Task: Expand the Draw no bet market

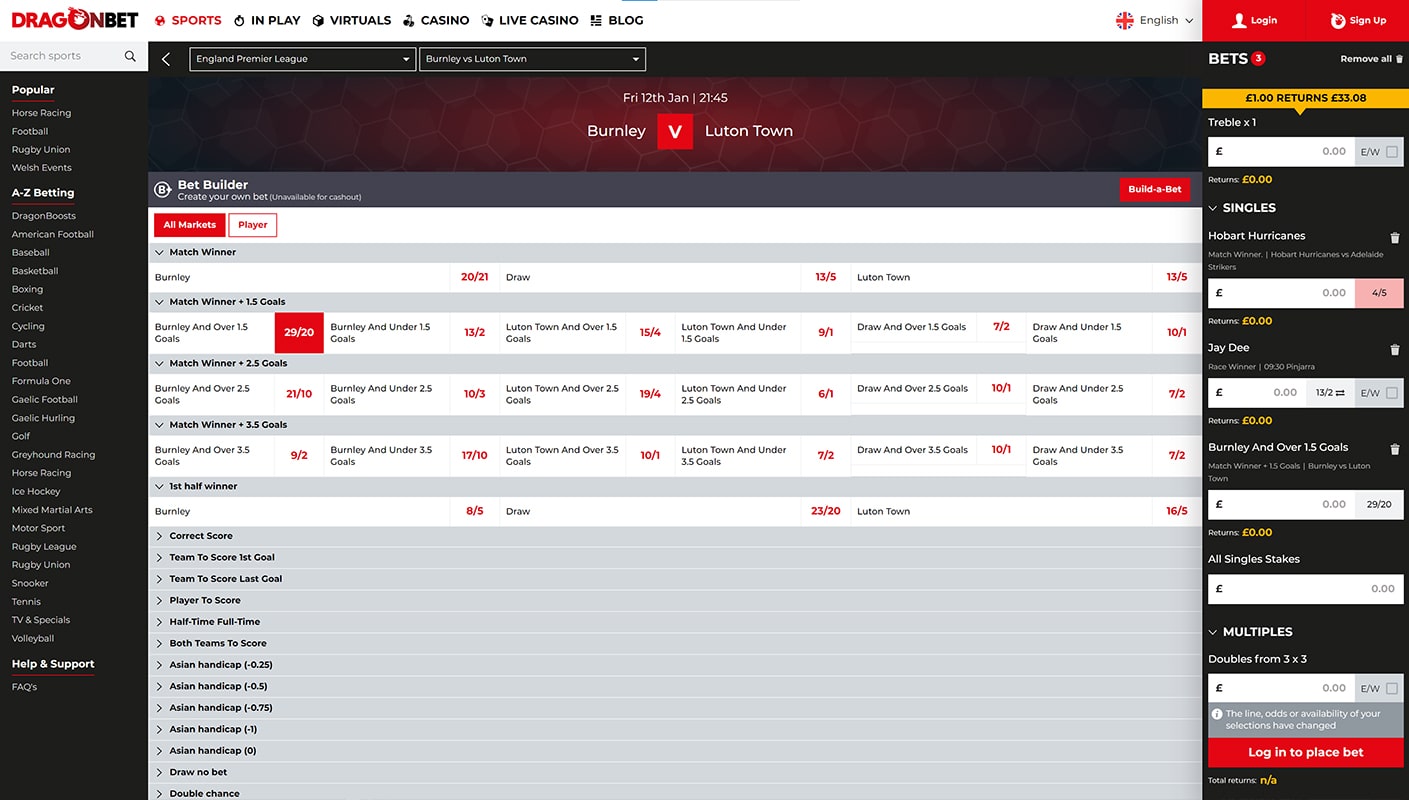Action: (675, 772)
